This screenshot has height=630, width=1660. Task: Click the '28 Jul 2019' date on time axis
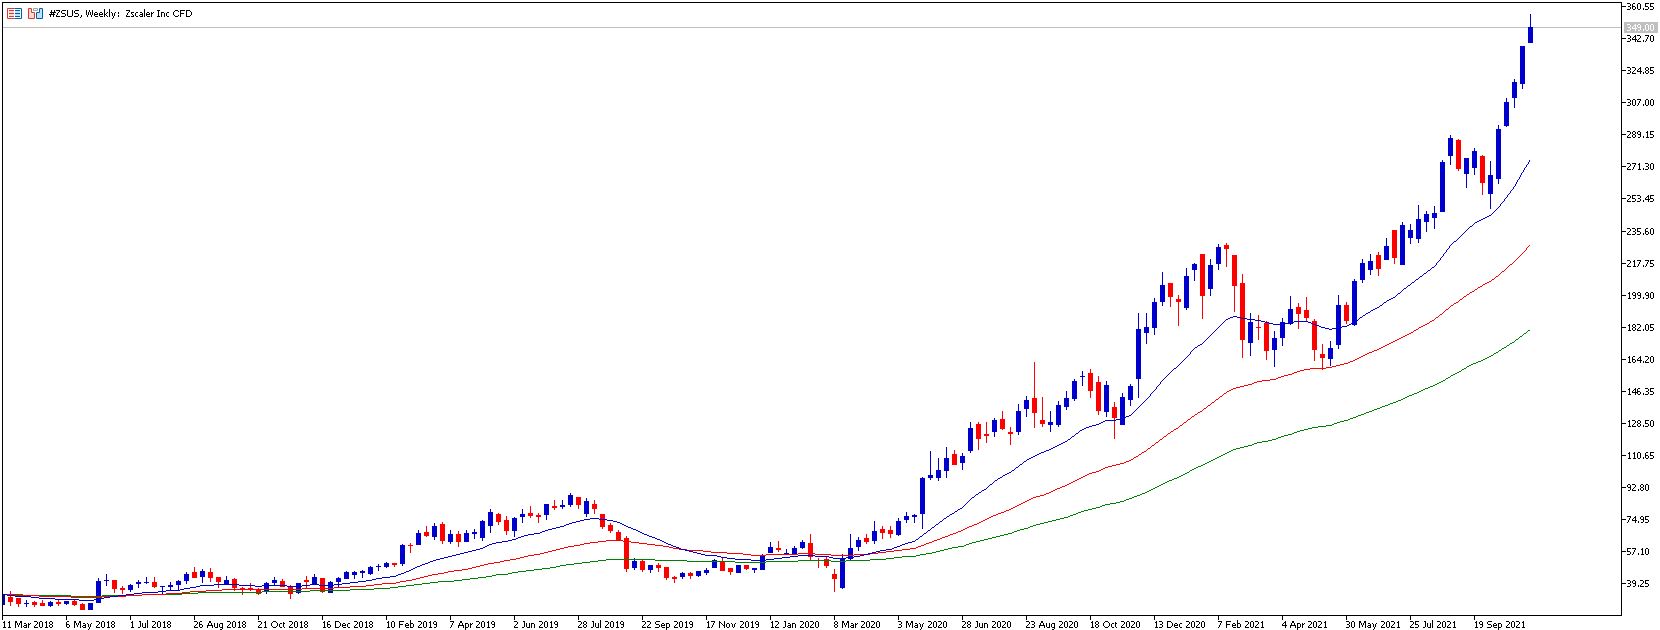pyautogui.click(x=603, y=624)
